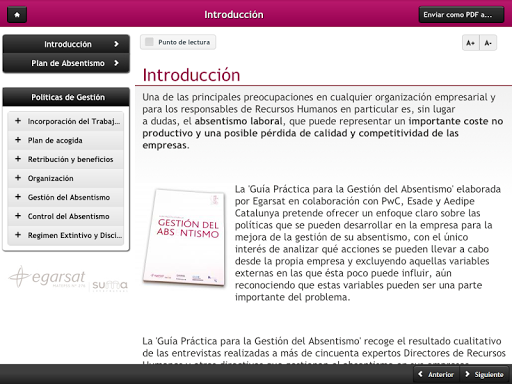Viewport: 512px width, 384px height.
Task: Click the plus icon beside Organización
Action: click(18, 178)
